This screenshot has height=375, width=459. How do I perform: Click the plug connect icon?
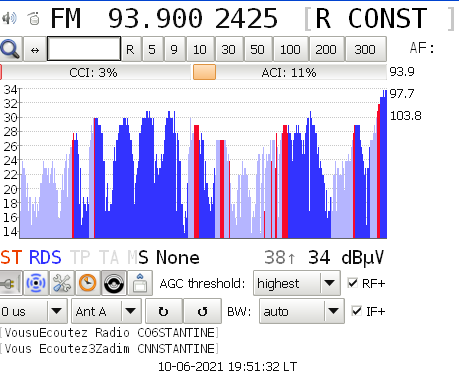tap(11, 283)
